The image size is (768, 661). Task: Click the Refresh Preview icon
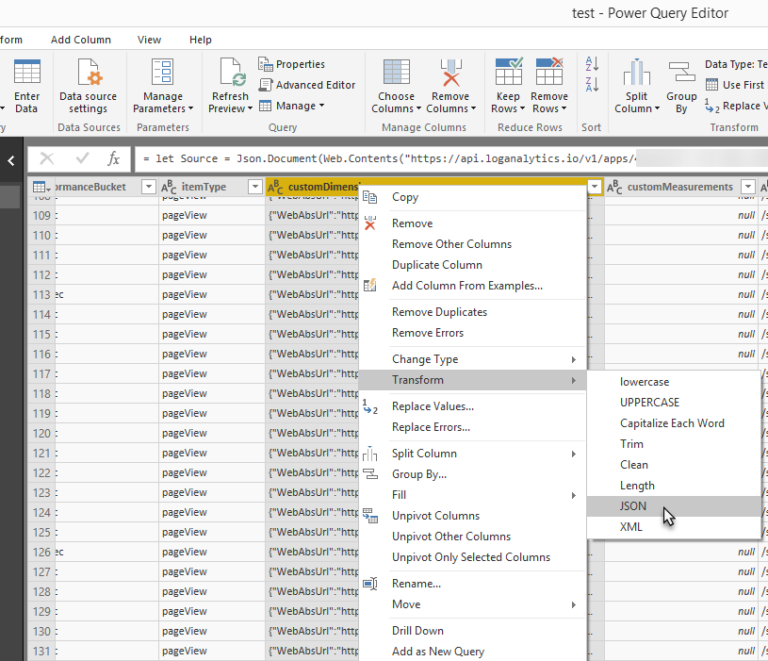click(x=231, y=72)
